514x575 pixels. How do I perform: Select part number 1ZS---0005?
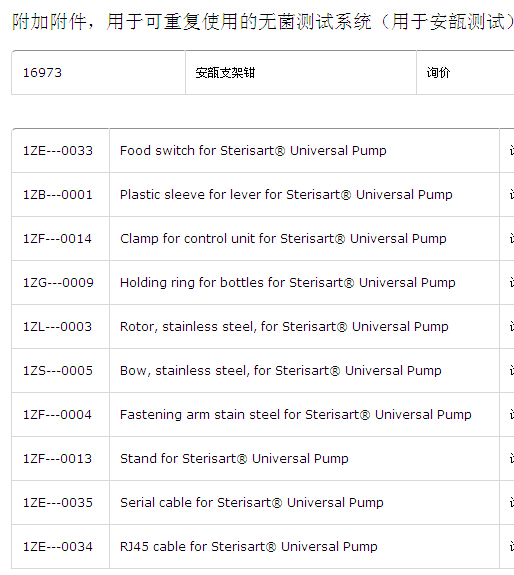tap(58, 371)
